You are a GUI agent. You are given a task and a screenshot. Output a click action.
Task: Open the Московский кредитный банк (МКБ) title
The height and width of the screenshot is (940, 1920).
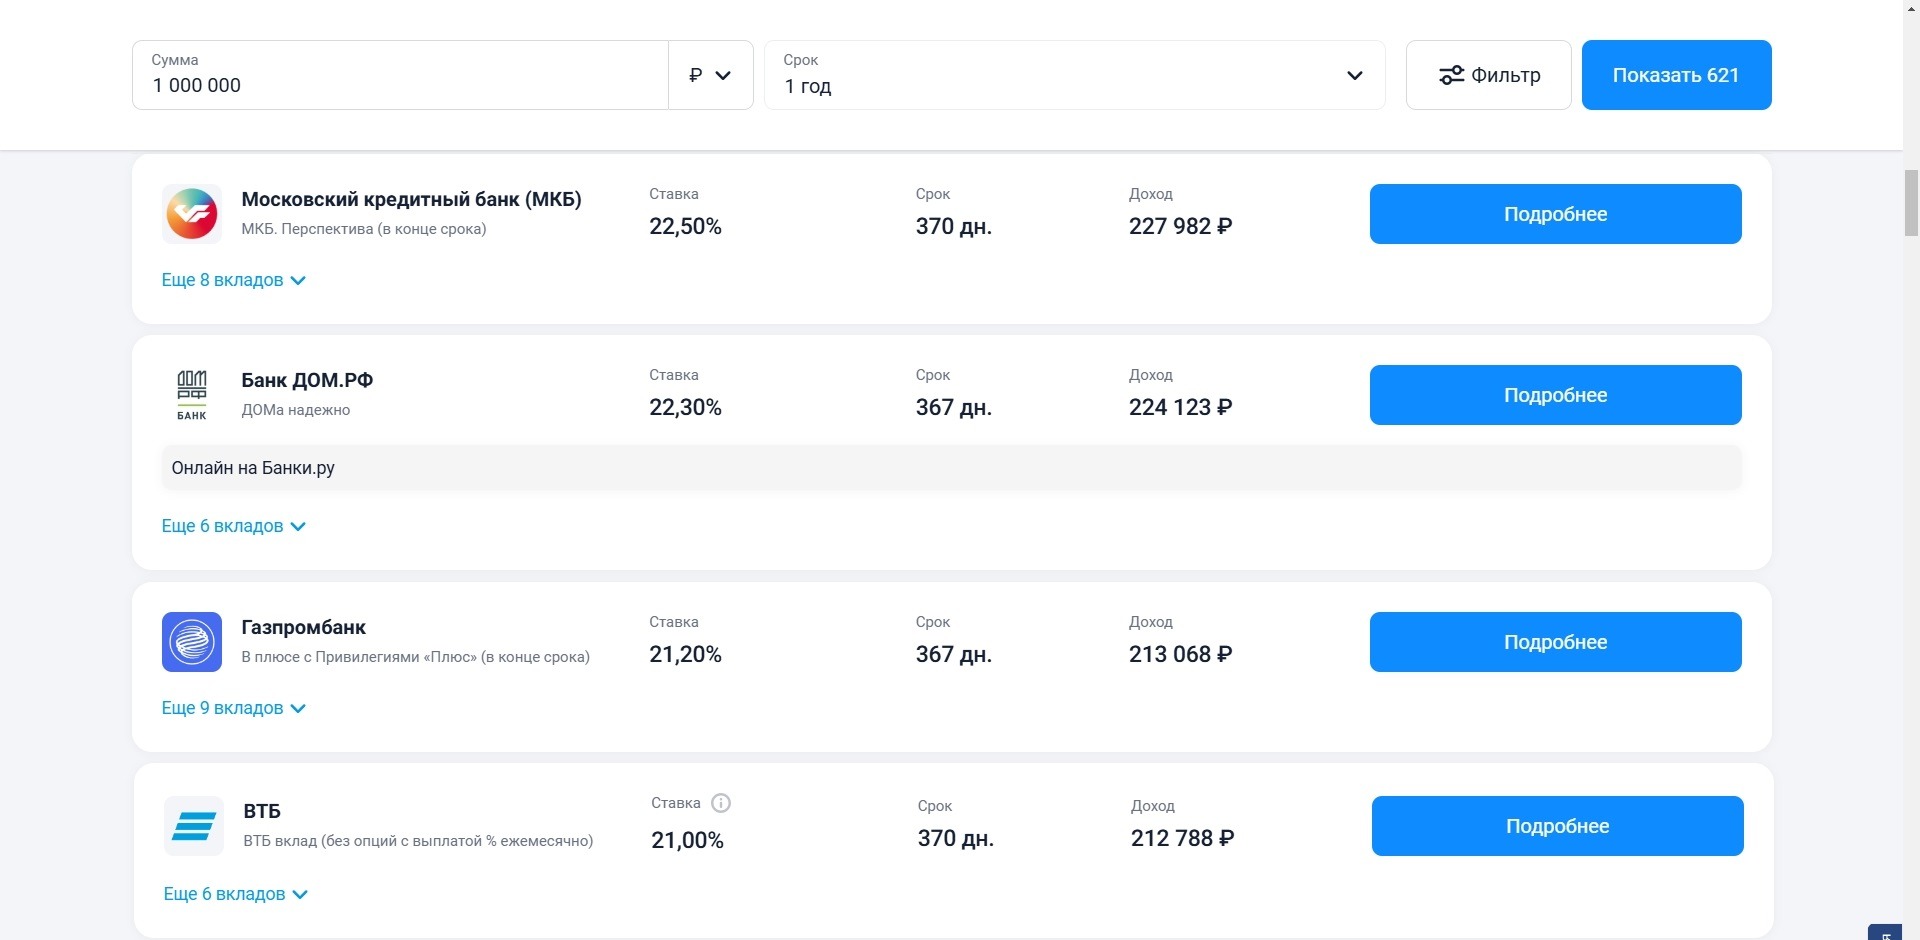click(x=411, y=199)
